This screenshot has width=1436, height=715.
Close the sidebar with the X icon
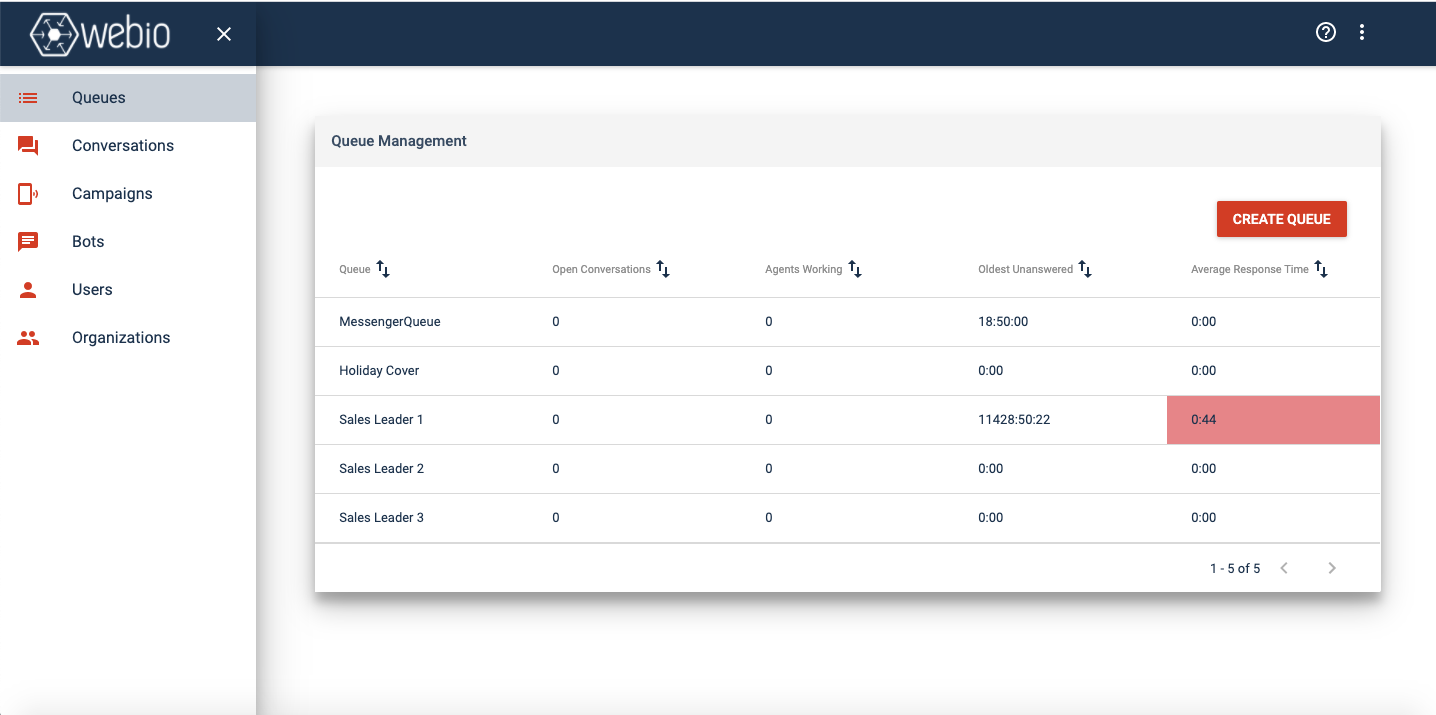tap(224, 34)
